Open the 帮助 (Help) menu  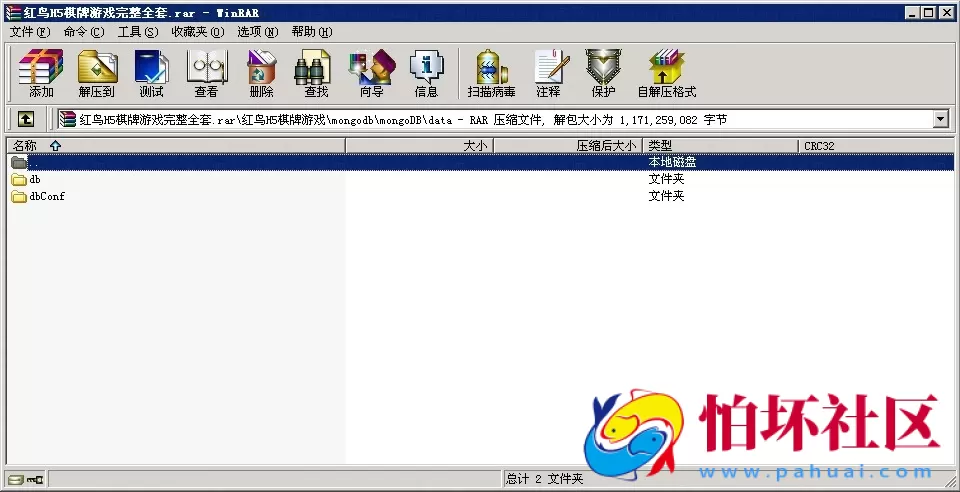click(312, 32)
